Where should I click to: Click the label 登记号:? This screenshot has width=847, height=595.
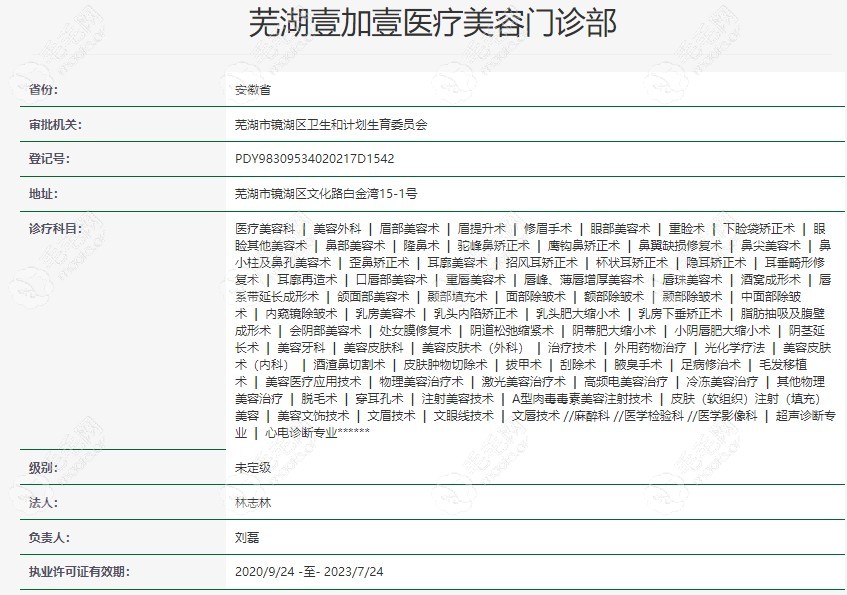(x=49, y=159)
